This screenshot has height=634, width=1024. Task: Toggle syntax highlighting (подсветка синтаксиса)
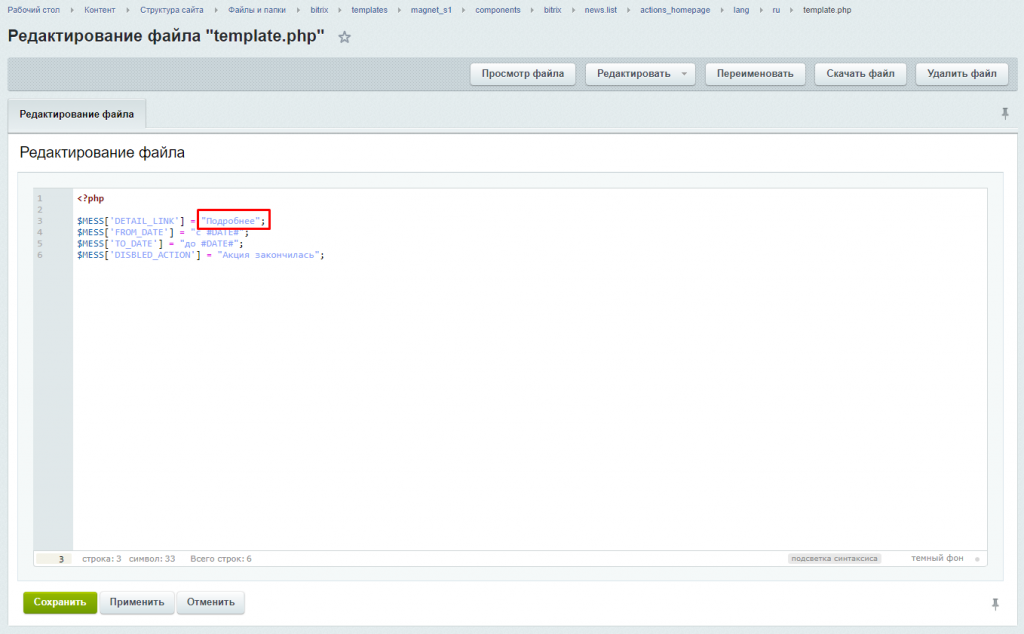pyautogui.click(x=834, y=558)
